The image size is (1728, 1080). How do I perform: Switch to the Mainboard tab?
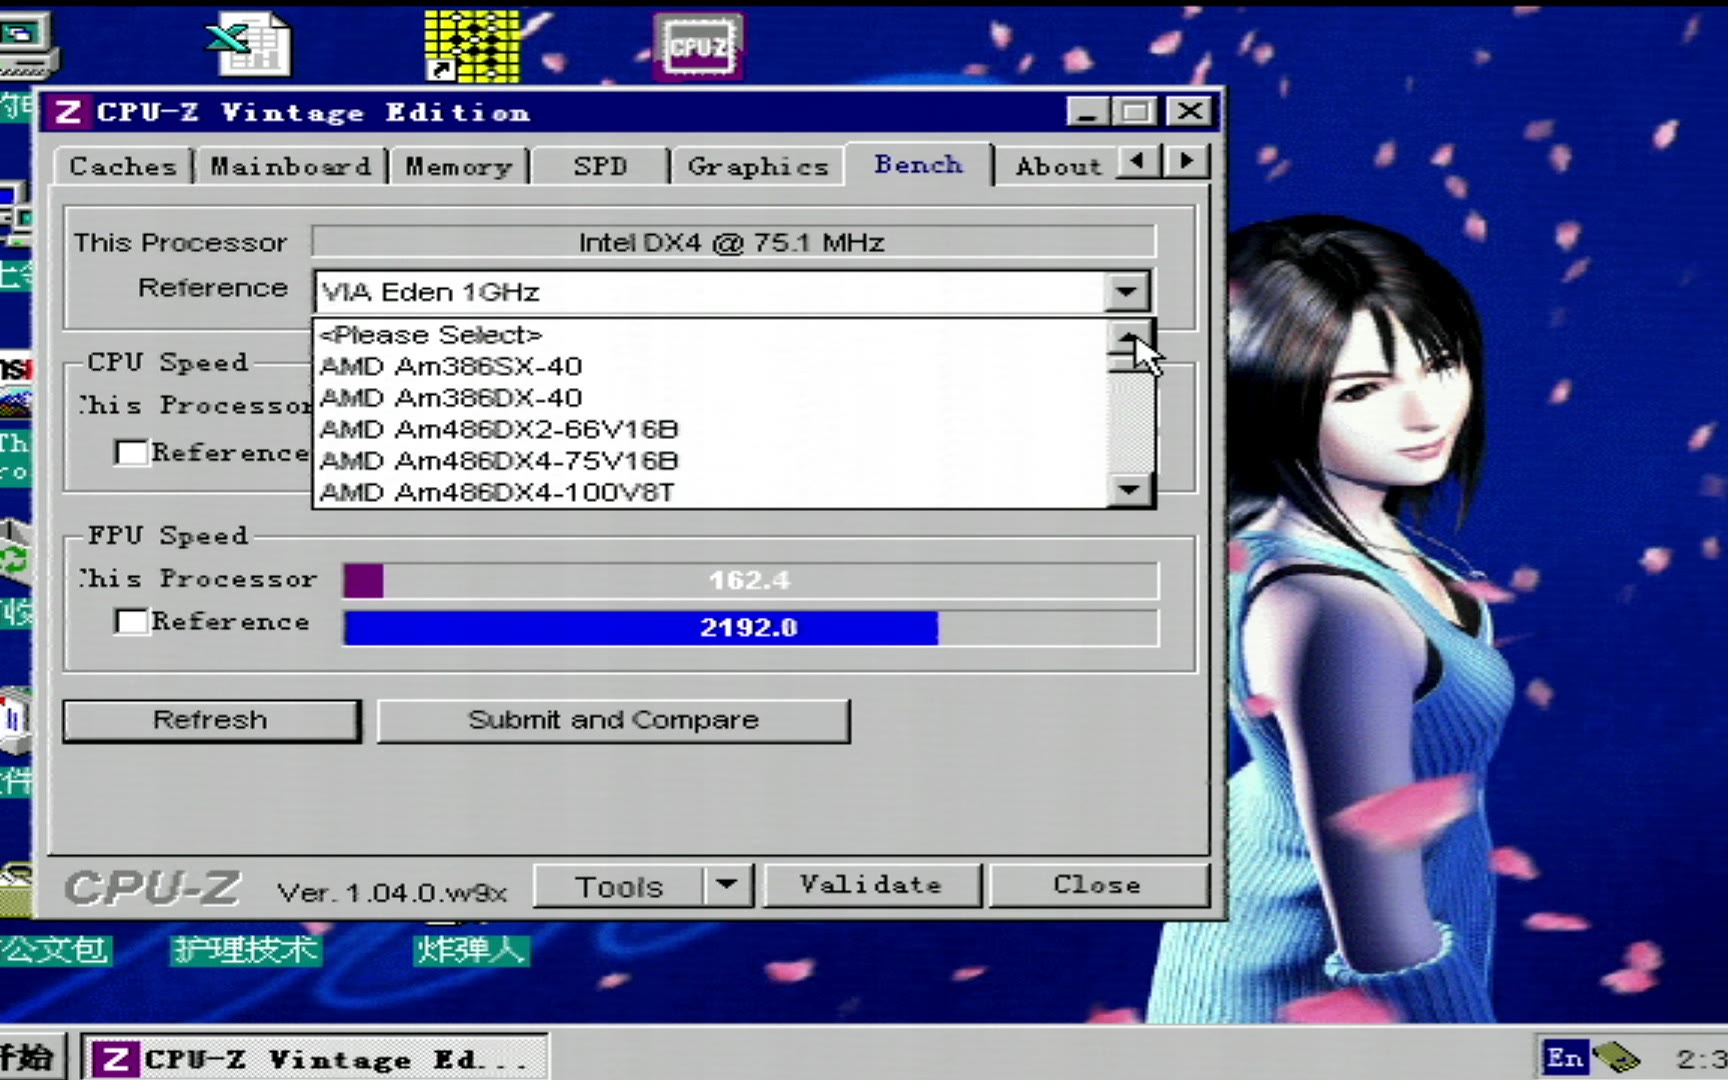[290, 166]
